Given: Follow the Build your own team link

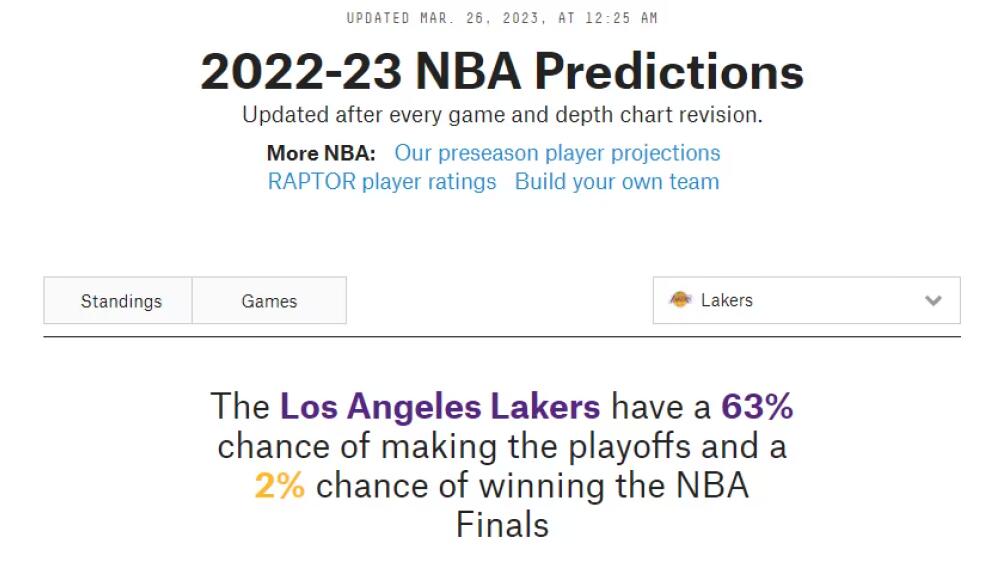Looking at the screenshot, I should 616,182.
